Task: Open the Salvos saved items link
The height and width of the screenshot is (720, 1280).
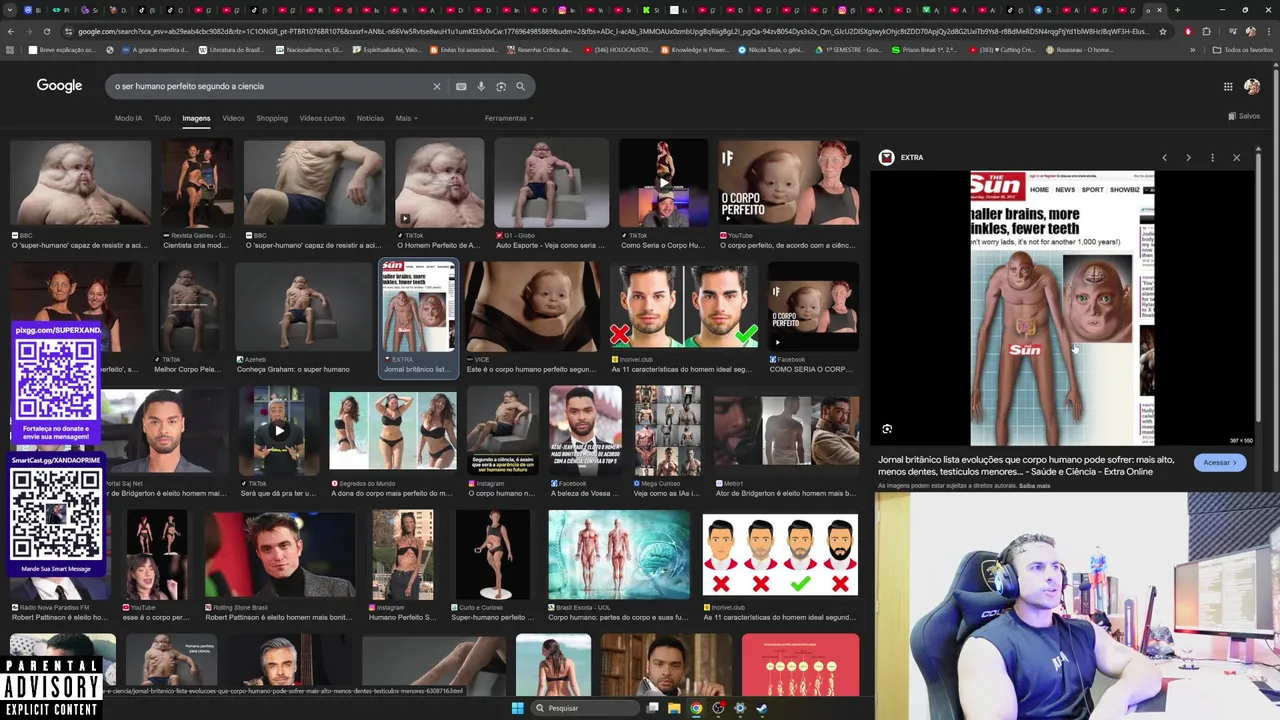Action: click(x=1244, y=116)
